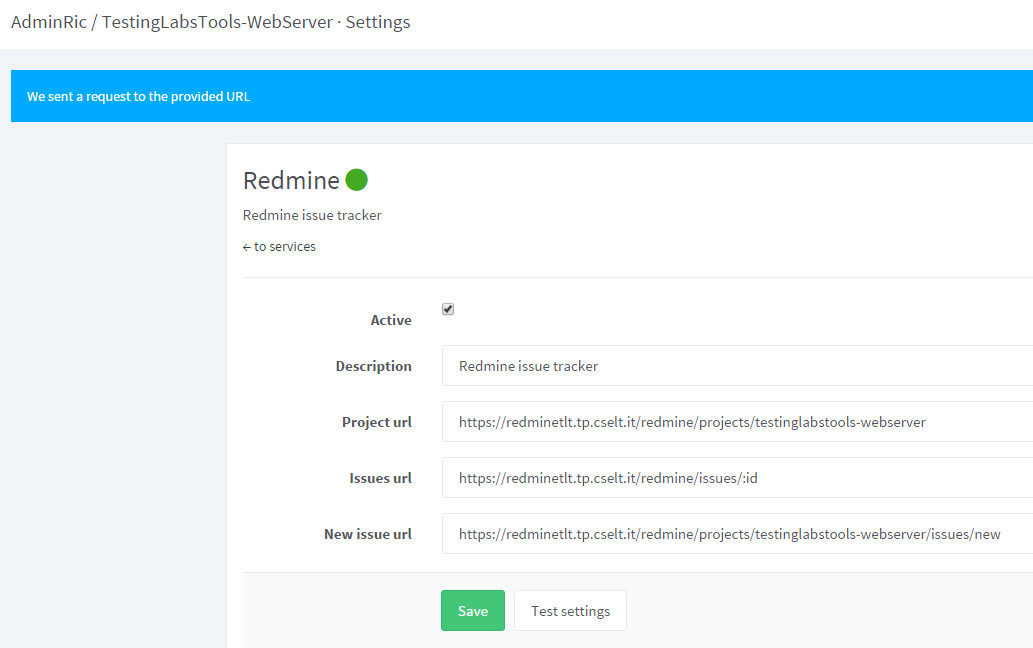Click the 'Redmine issue tracker' subtitle text
This screenshot has width=1033, height=648.
[x=312, y=215]
